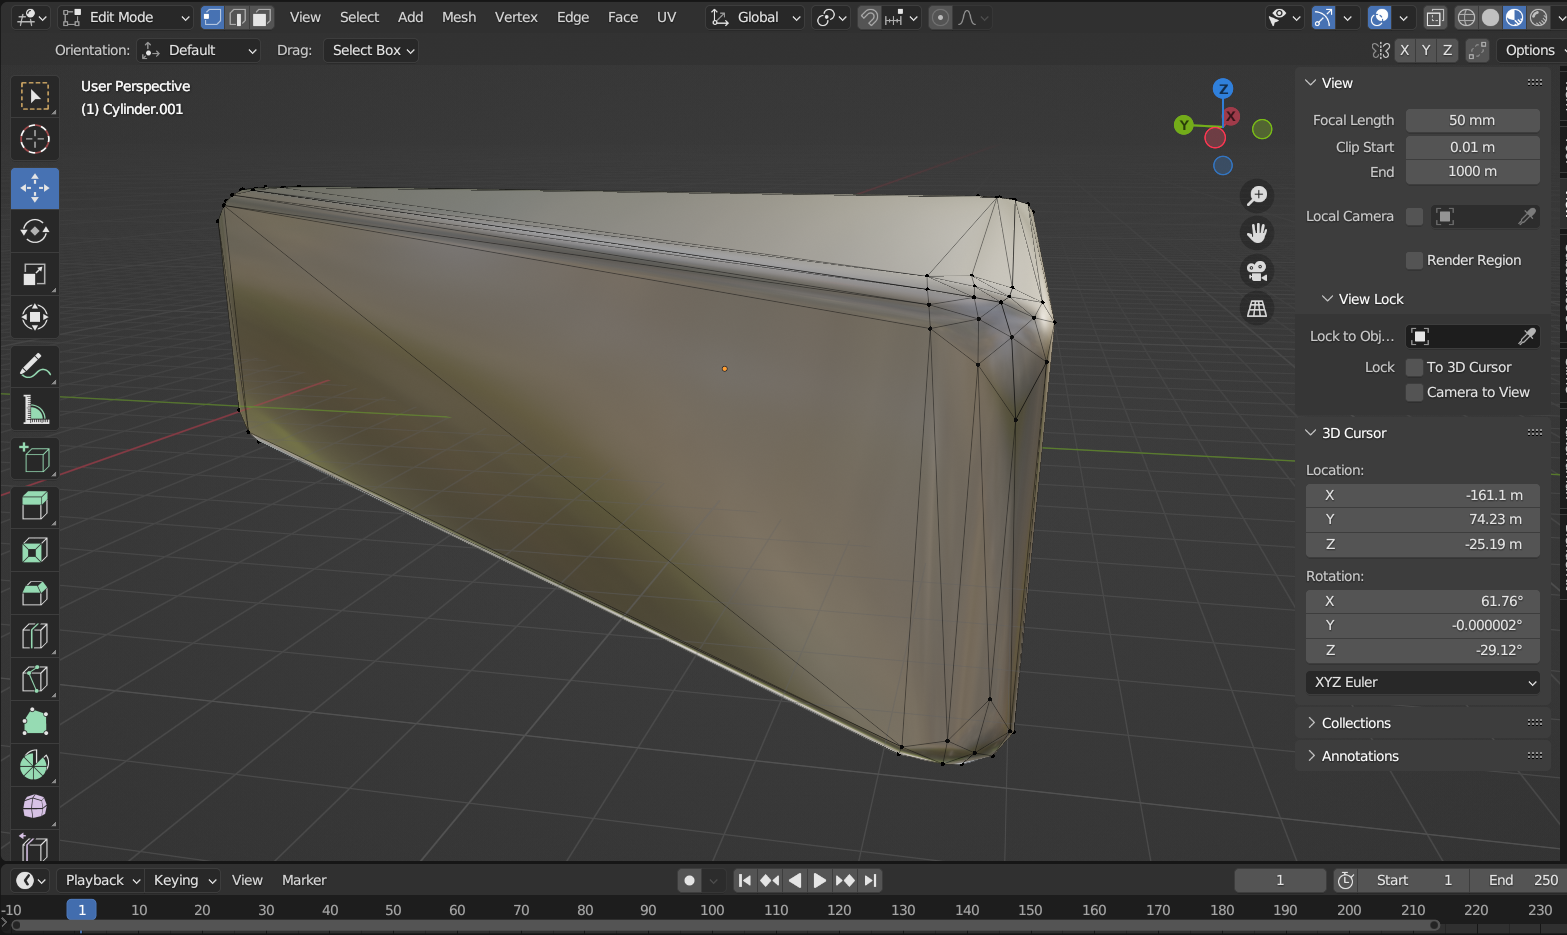Click the Zoom view magnifier icon
This screenshot has width=1567, height=935.
point(1257,196)
